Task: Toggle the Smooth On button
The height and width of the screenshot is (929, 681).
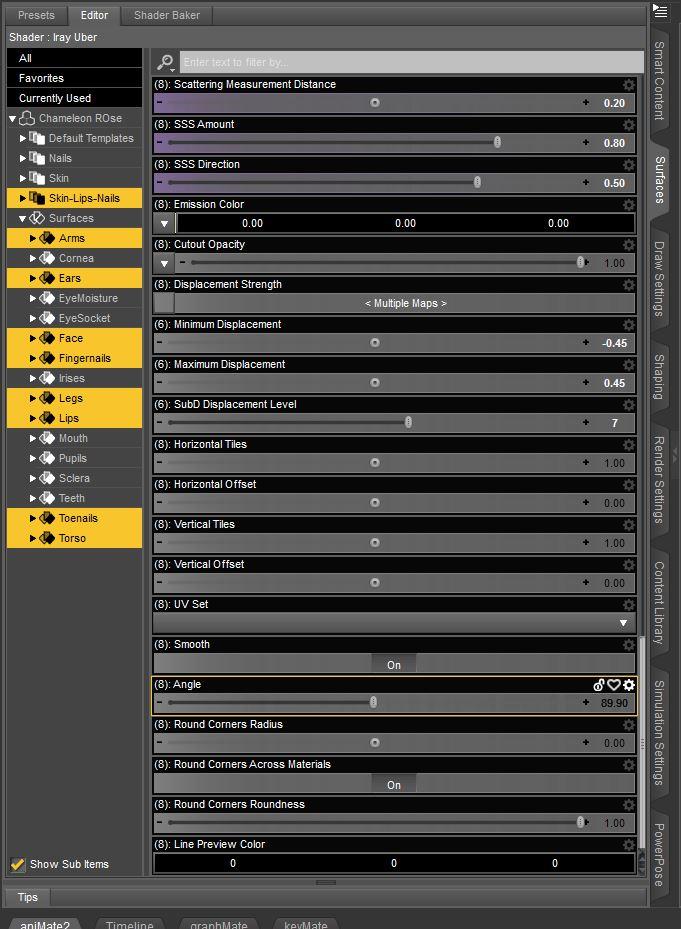Action: (x=394, y=665)
